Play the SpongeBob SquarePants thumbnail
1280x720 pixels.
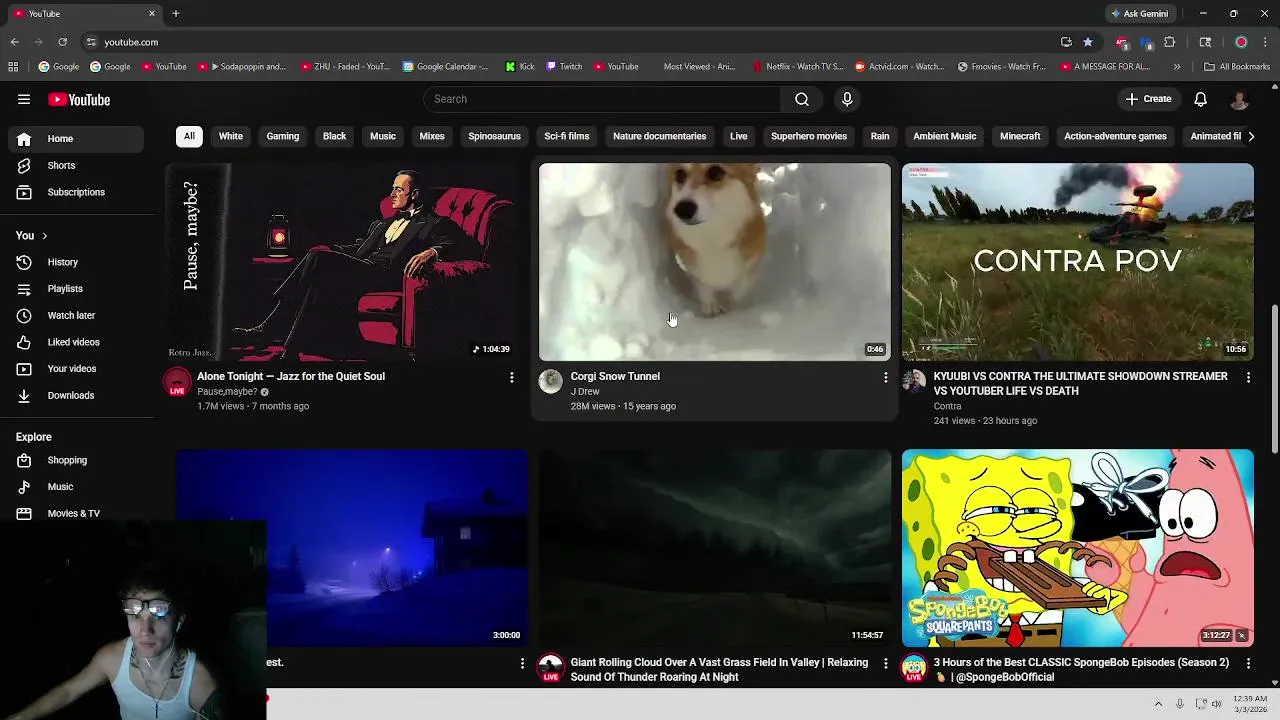tap(1077, 548)
